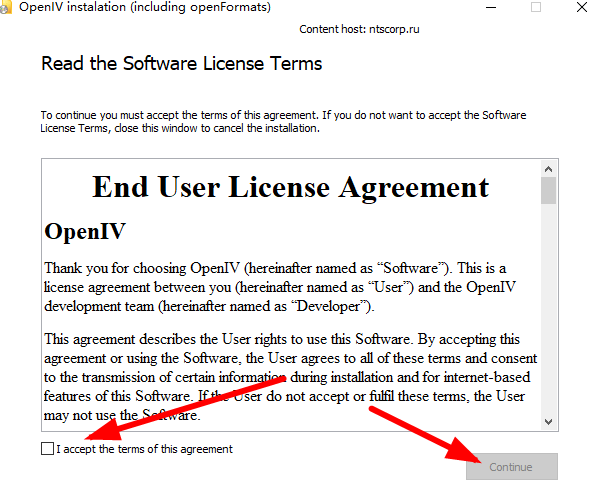Image resolution: width=593 pixels, height=488 pixels.
Task: Click 'Read the Software License Terms' heading
Action: pos(182,63)
